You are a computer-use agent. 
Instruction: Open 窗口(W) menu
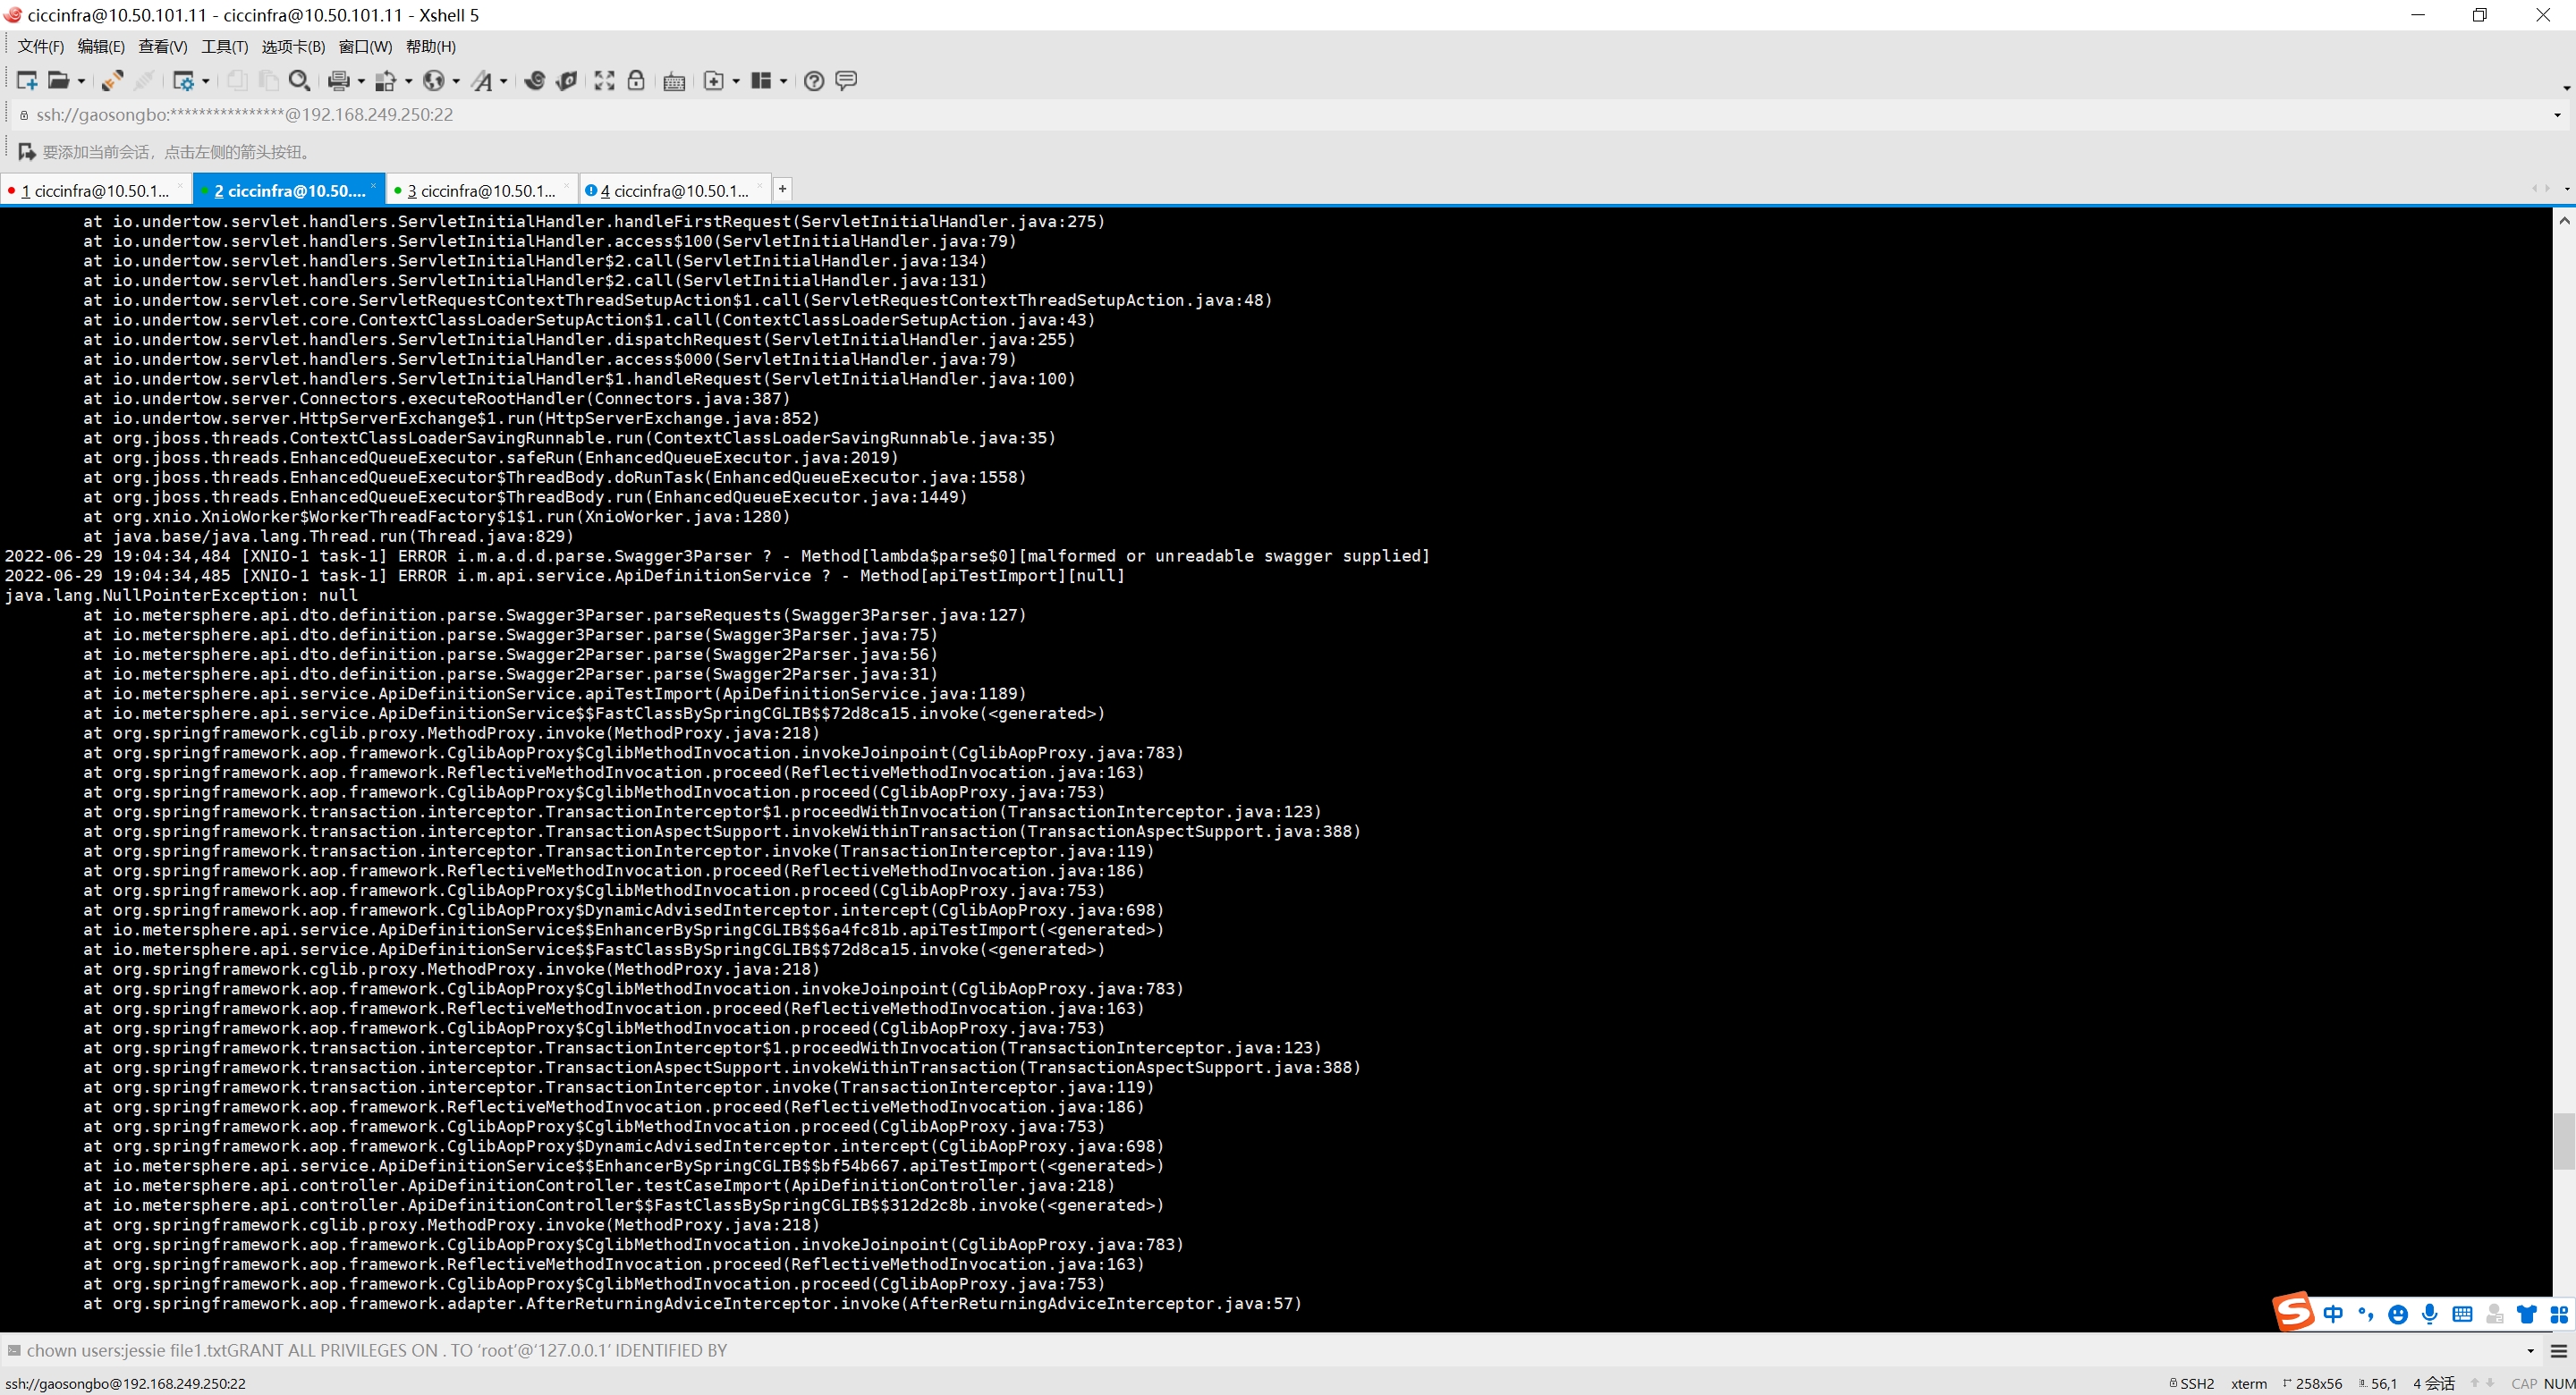pos(365,47)
